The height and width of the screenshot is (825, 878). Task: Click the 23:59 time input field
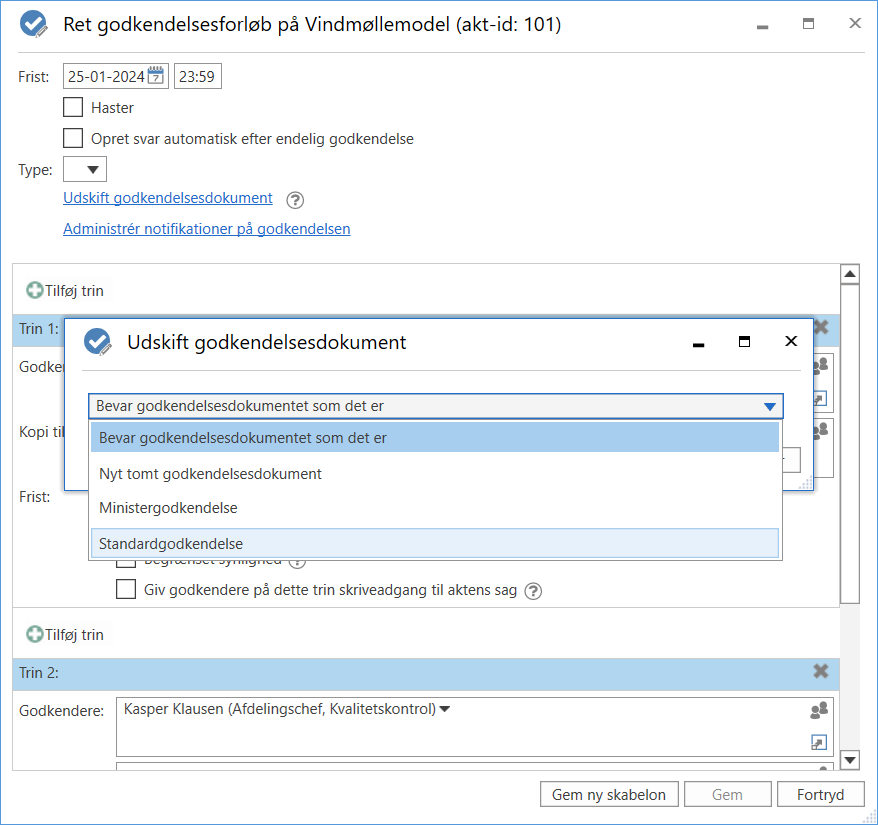tap(198, 76)
